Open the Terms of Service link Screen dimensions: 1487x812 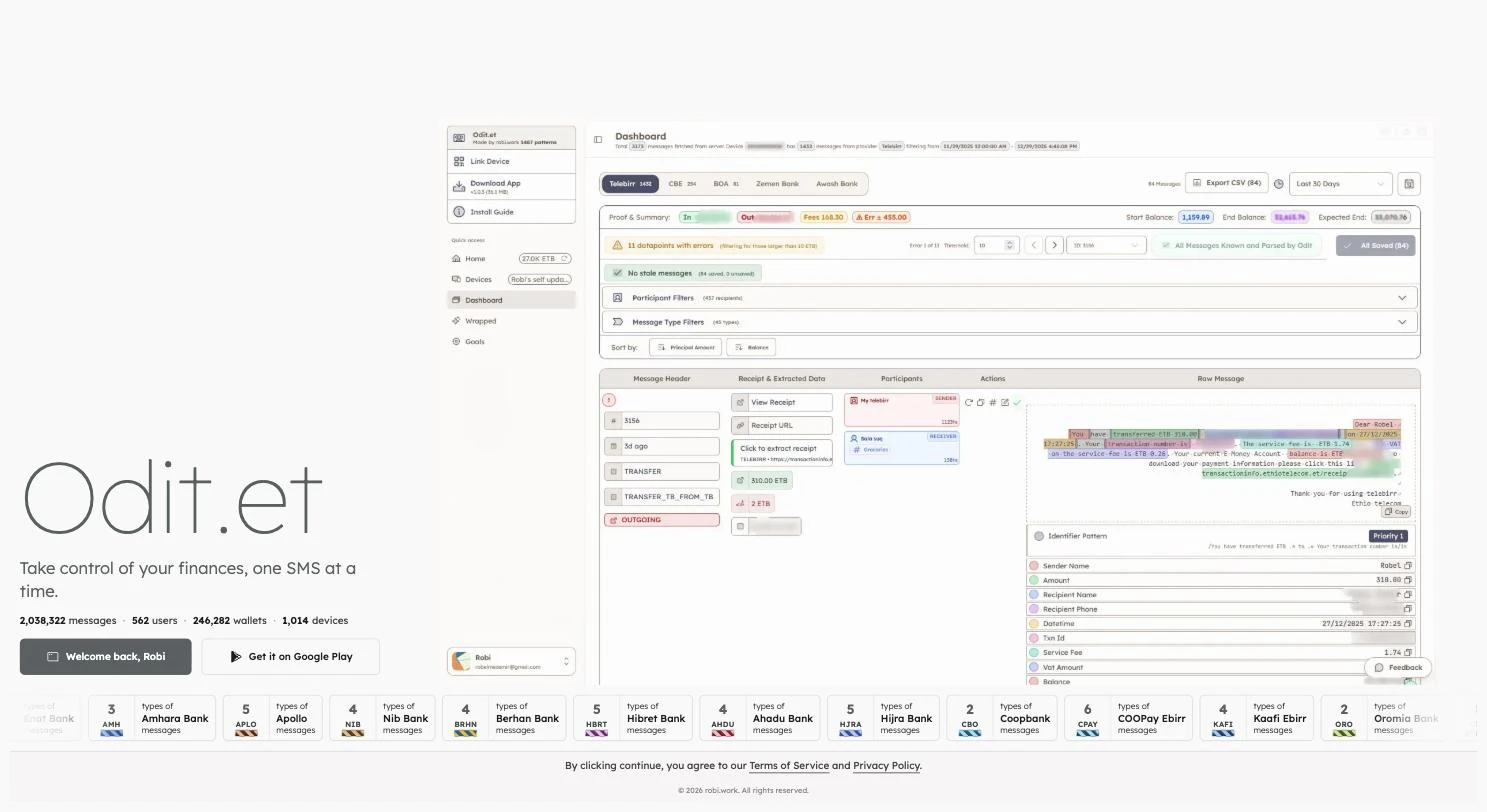pyautogui.click(x=789, y=766)
